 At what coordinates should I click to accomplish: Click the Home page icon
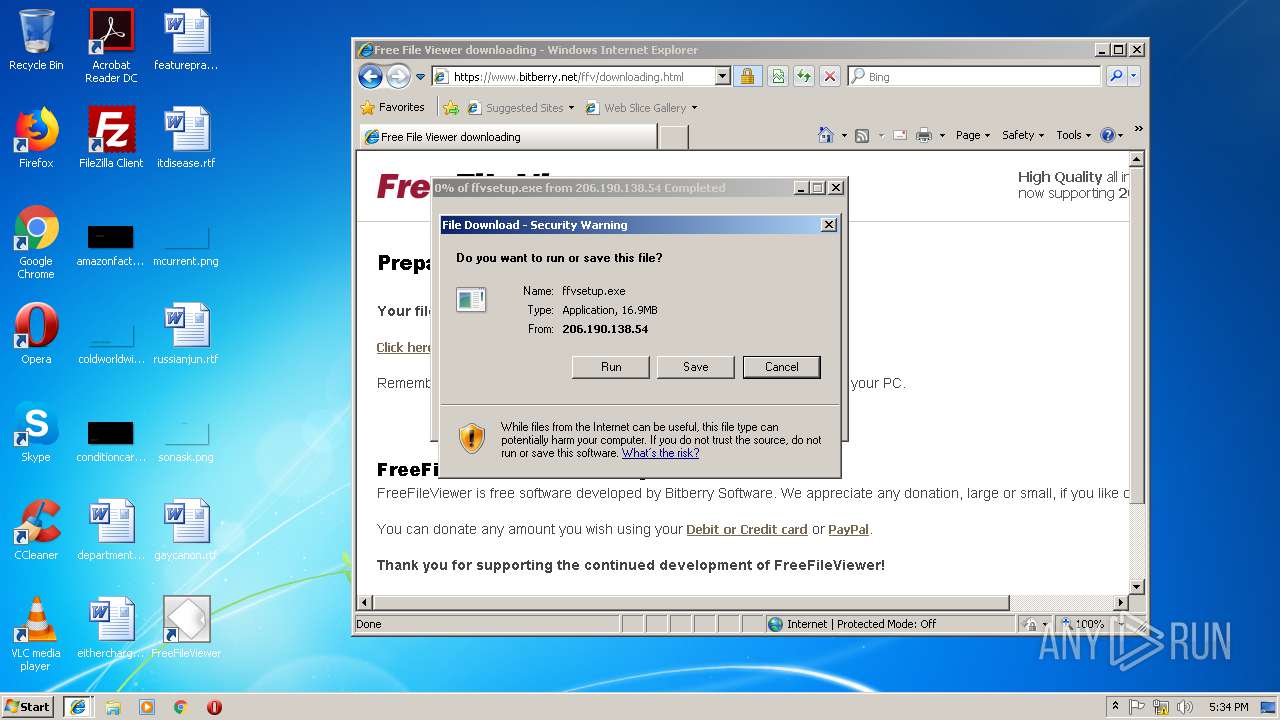click(x=825, y=135)
